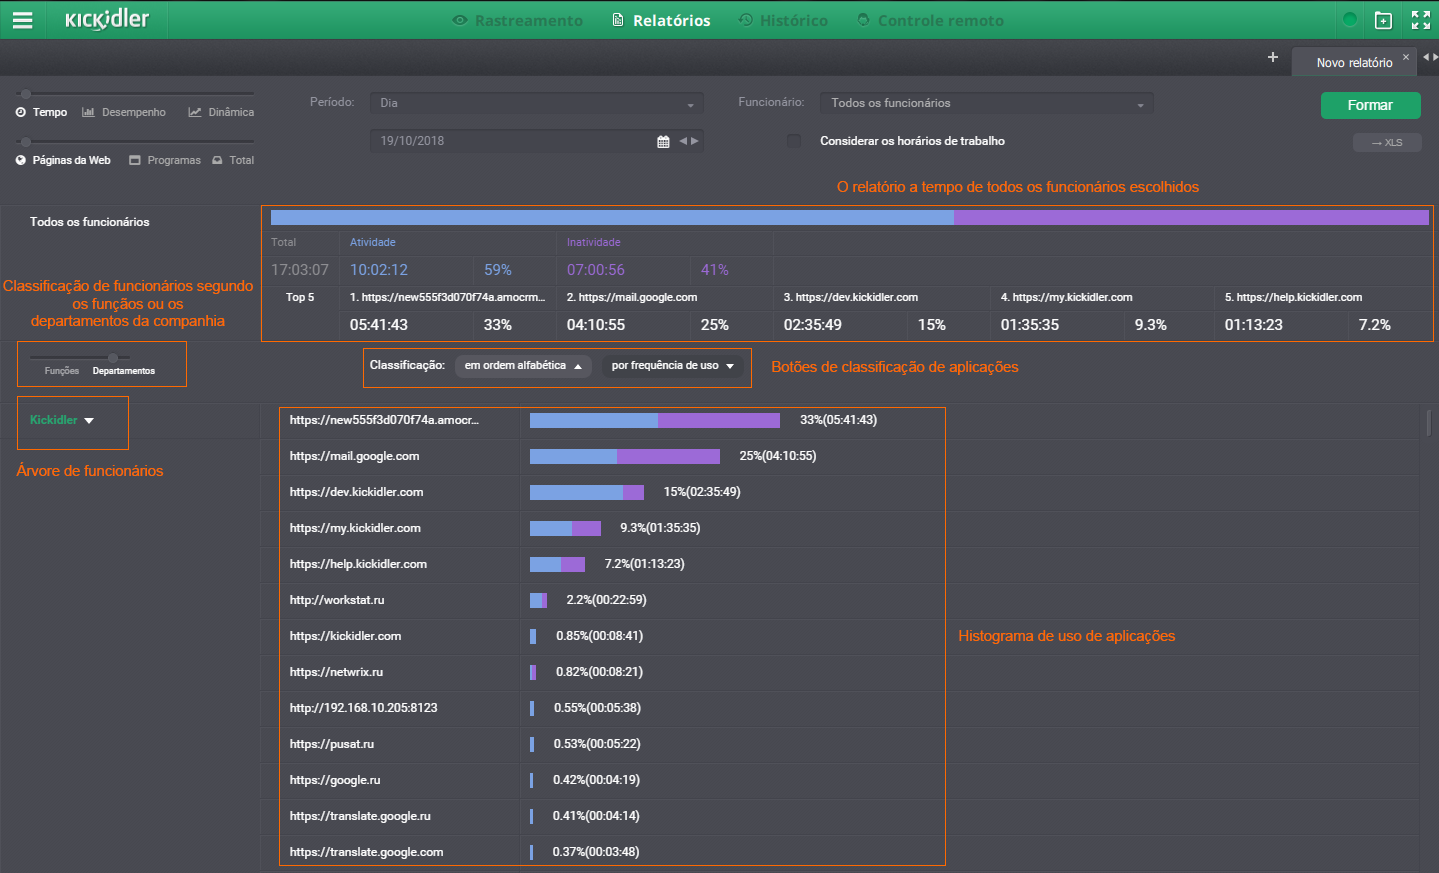Click the tab scroll arrows beside Novo relatório
The width and height of the screenshot is (1439, 873).
pos(1430,57)
